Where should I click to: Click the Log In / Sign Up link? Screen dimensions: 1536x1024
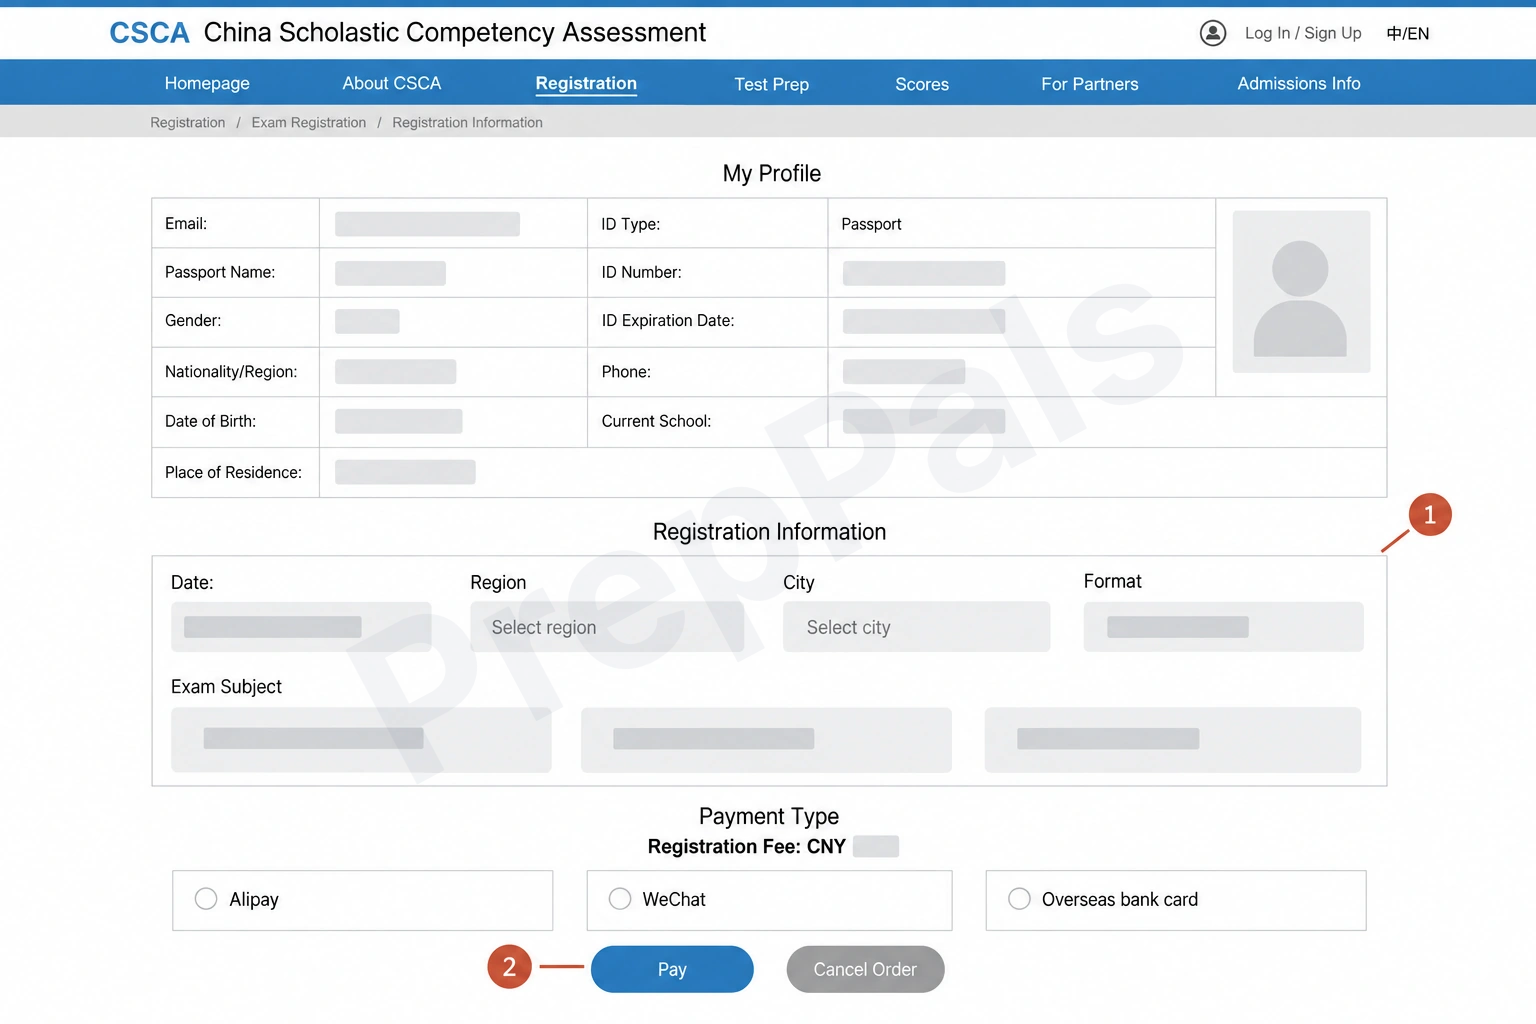coord(1303,33)
